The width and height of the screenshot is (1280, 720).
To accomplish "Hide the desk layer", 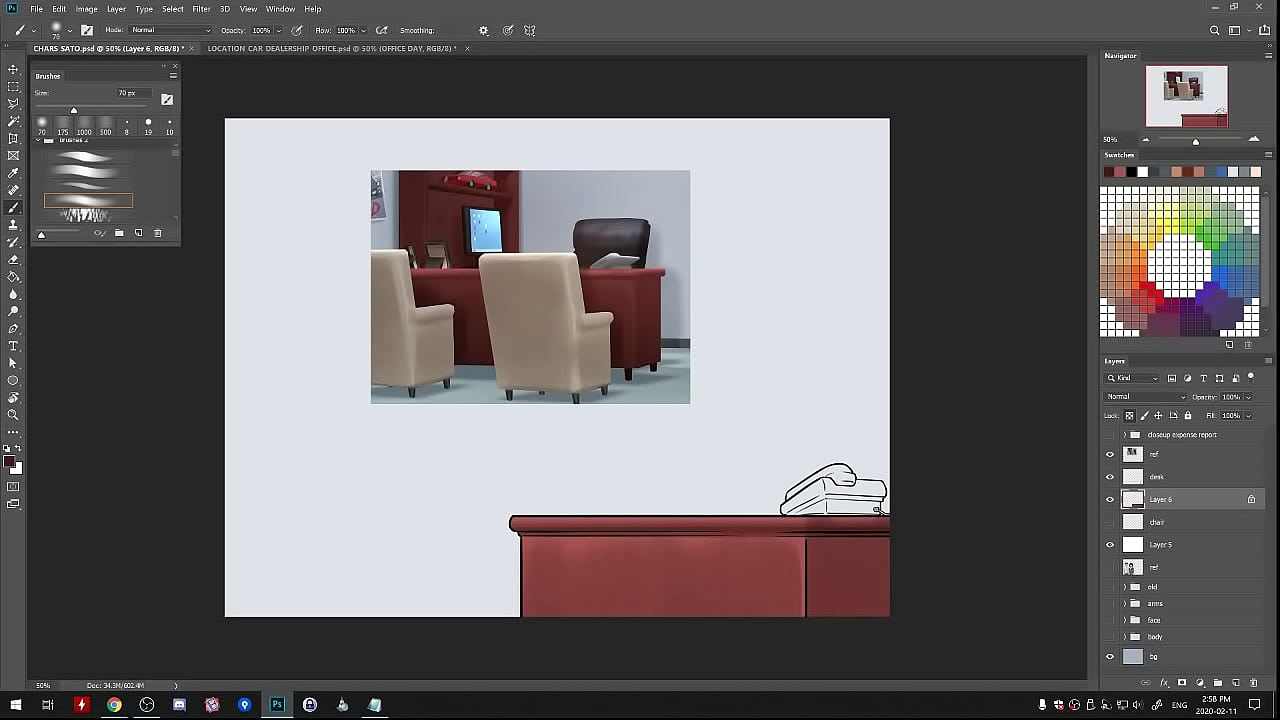I will click(x=1109, y=477).
